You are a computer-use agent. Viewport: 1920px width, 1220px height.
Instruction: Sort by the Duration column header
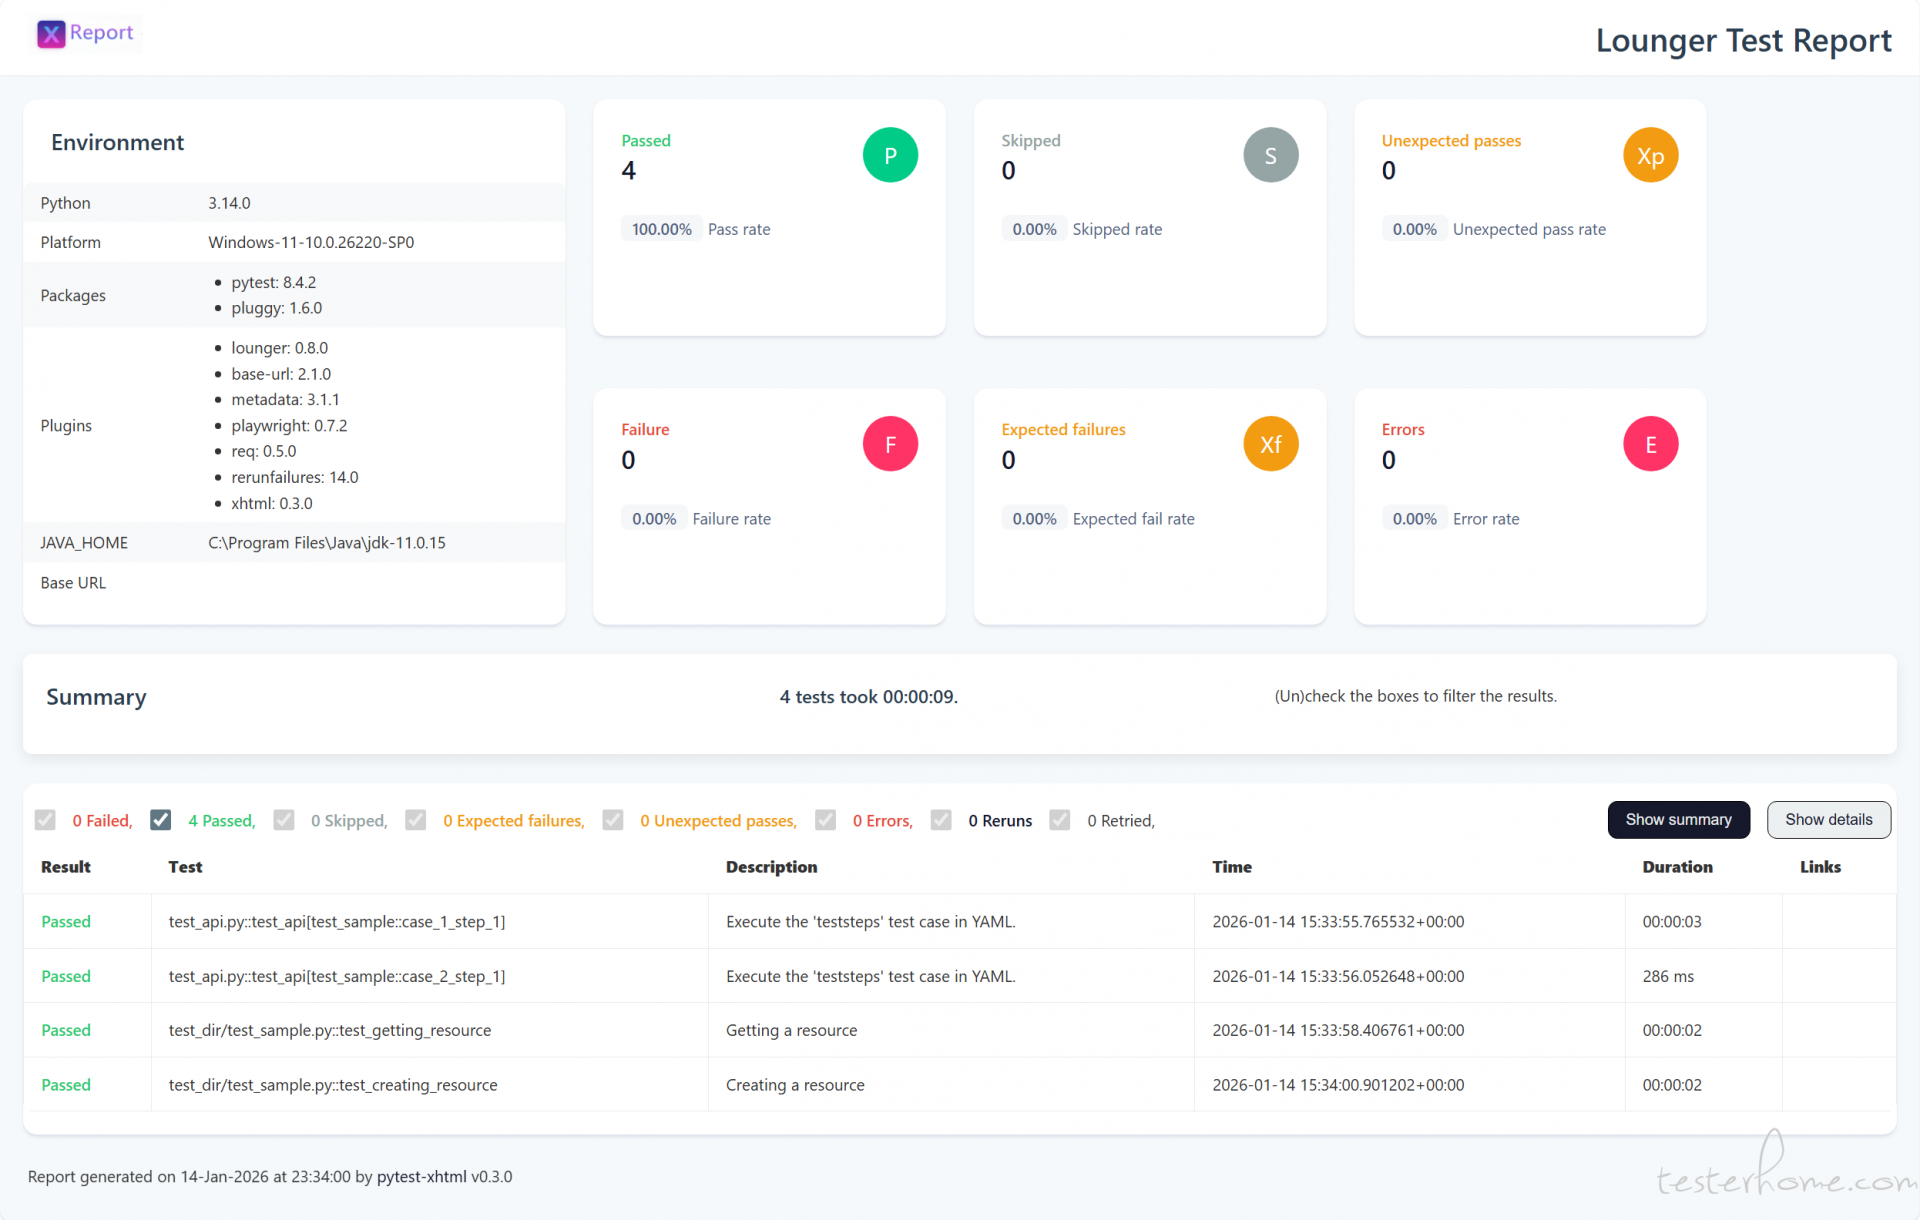click(x=1677, y=867)
